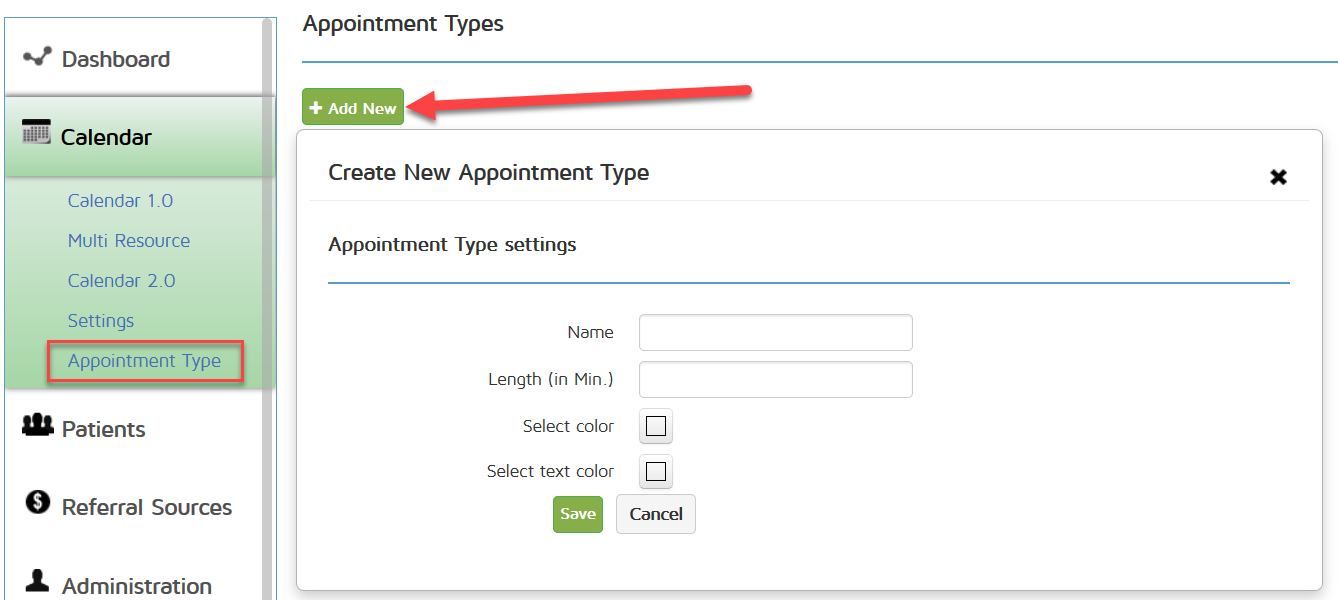Open calendar Settings submenu item
This screenshot has width=1338, height=600.
tap(101, 321)
